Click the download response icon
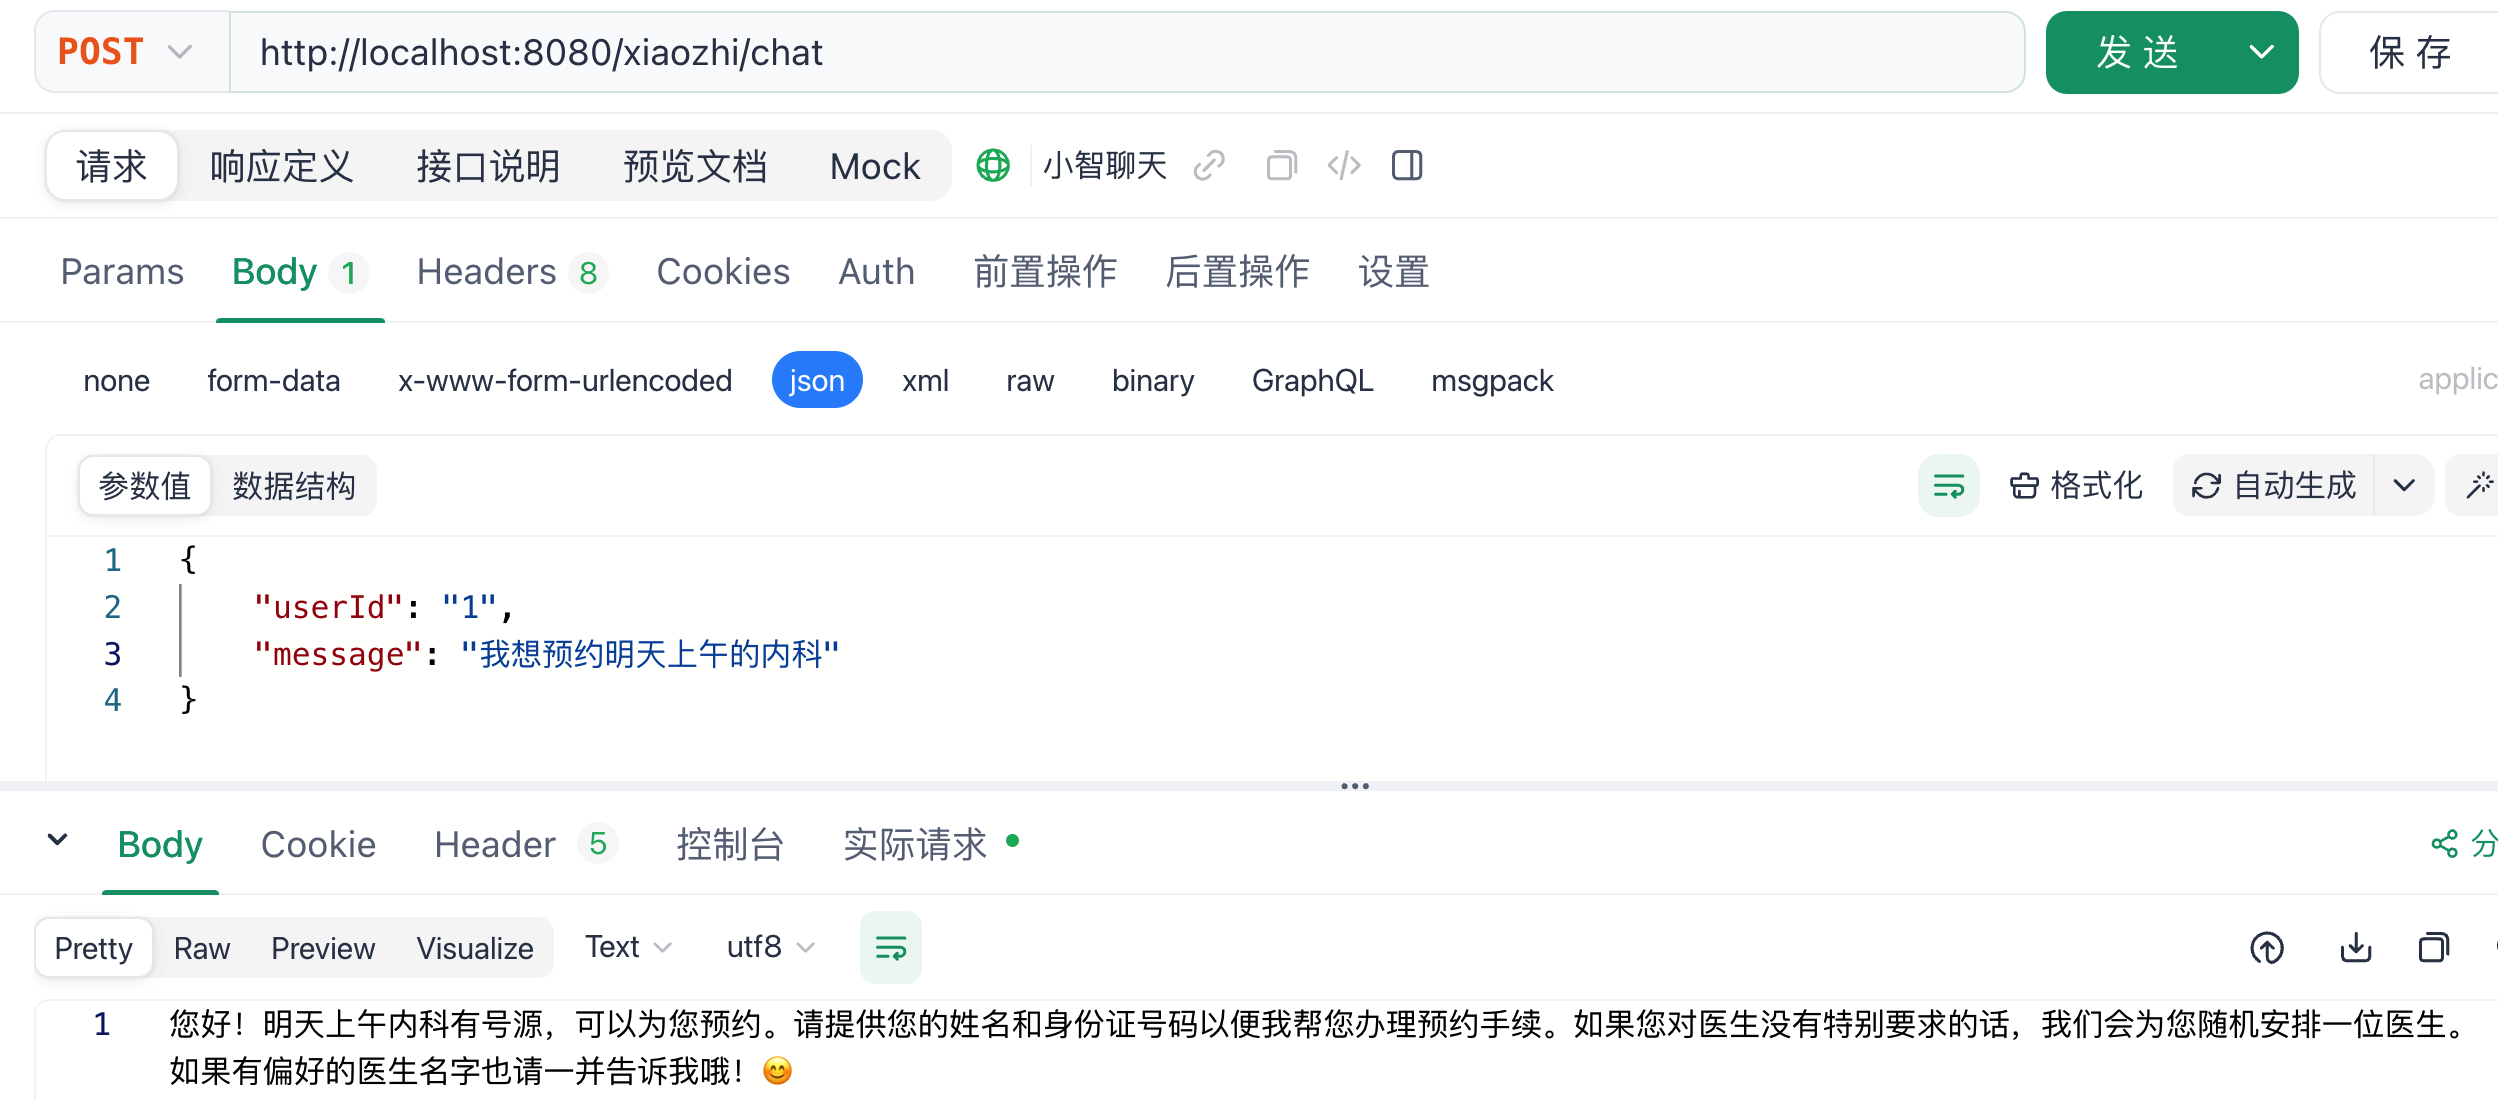Screen dimensions: 2498x1100 [x=2355, y=947]
